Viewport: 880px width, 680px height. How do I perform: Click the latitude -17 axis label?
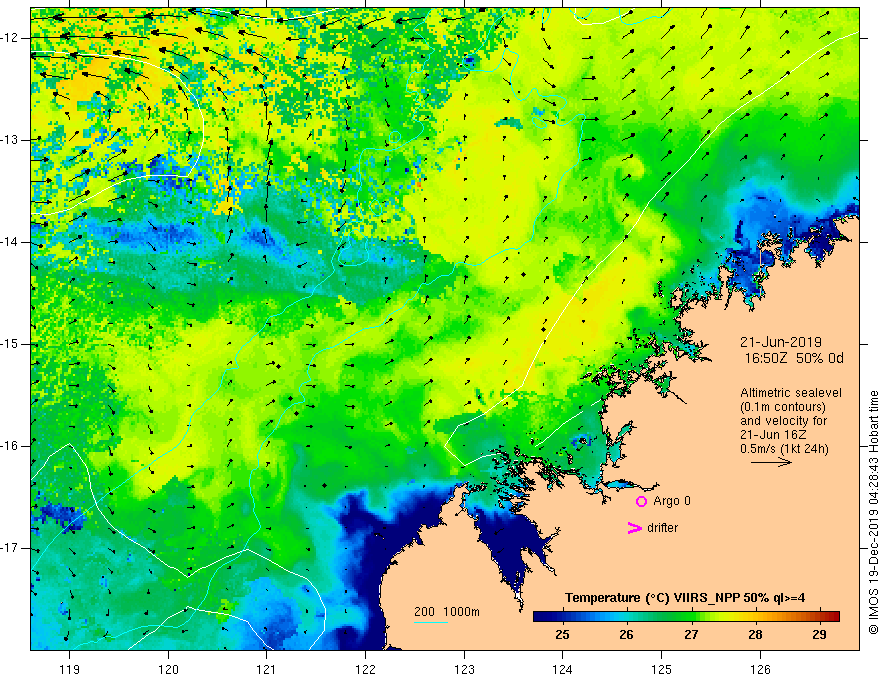click(11, 548)
